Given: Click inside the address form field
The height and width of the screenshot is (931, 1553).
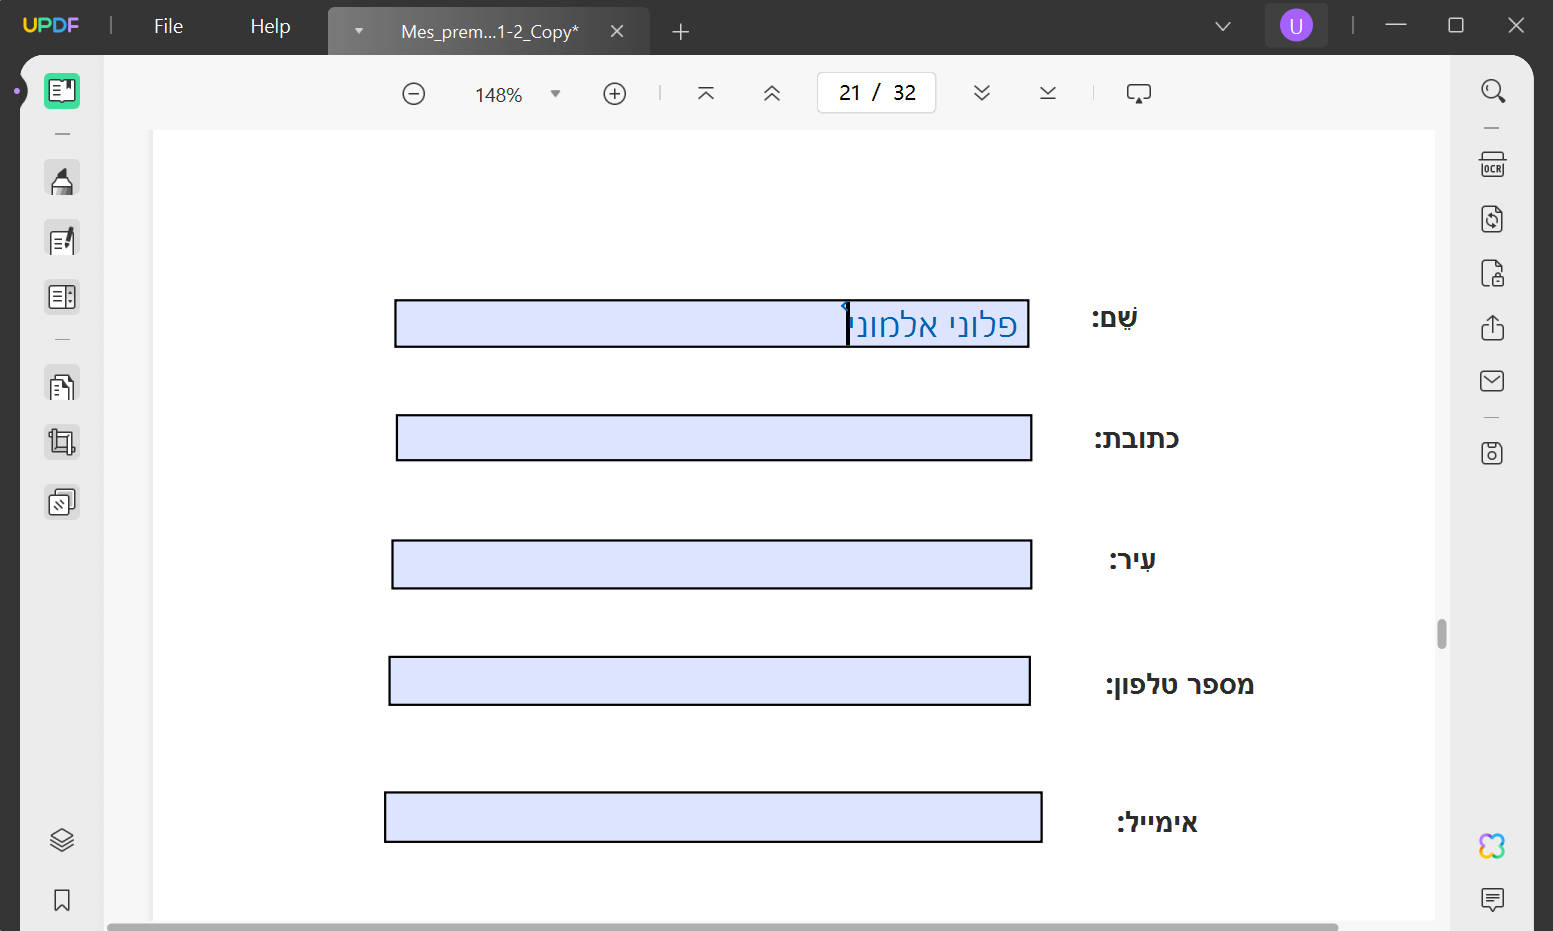Looking at the screenshot, I should coord(713,438).
